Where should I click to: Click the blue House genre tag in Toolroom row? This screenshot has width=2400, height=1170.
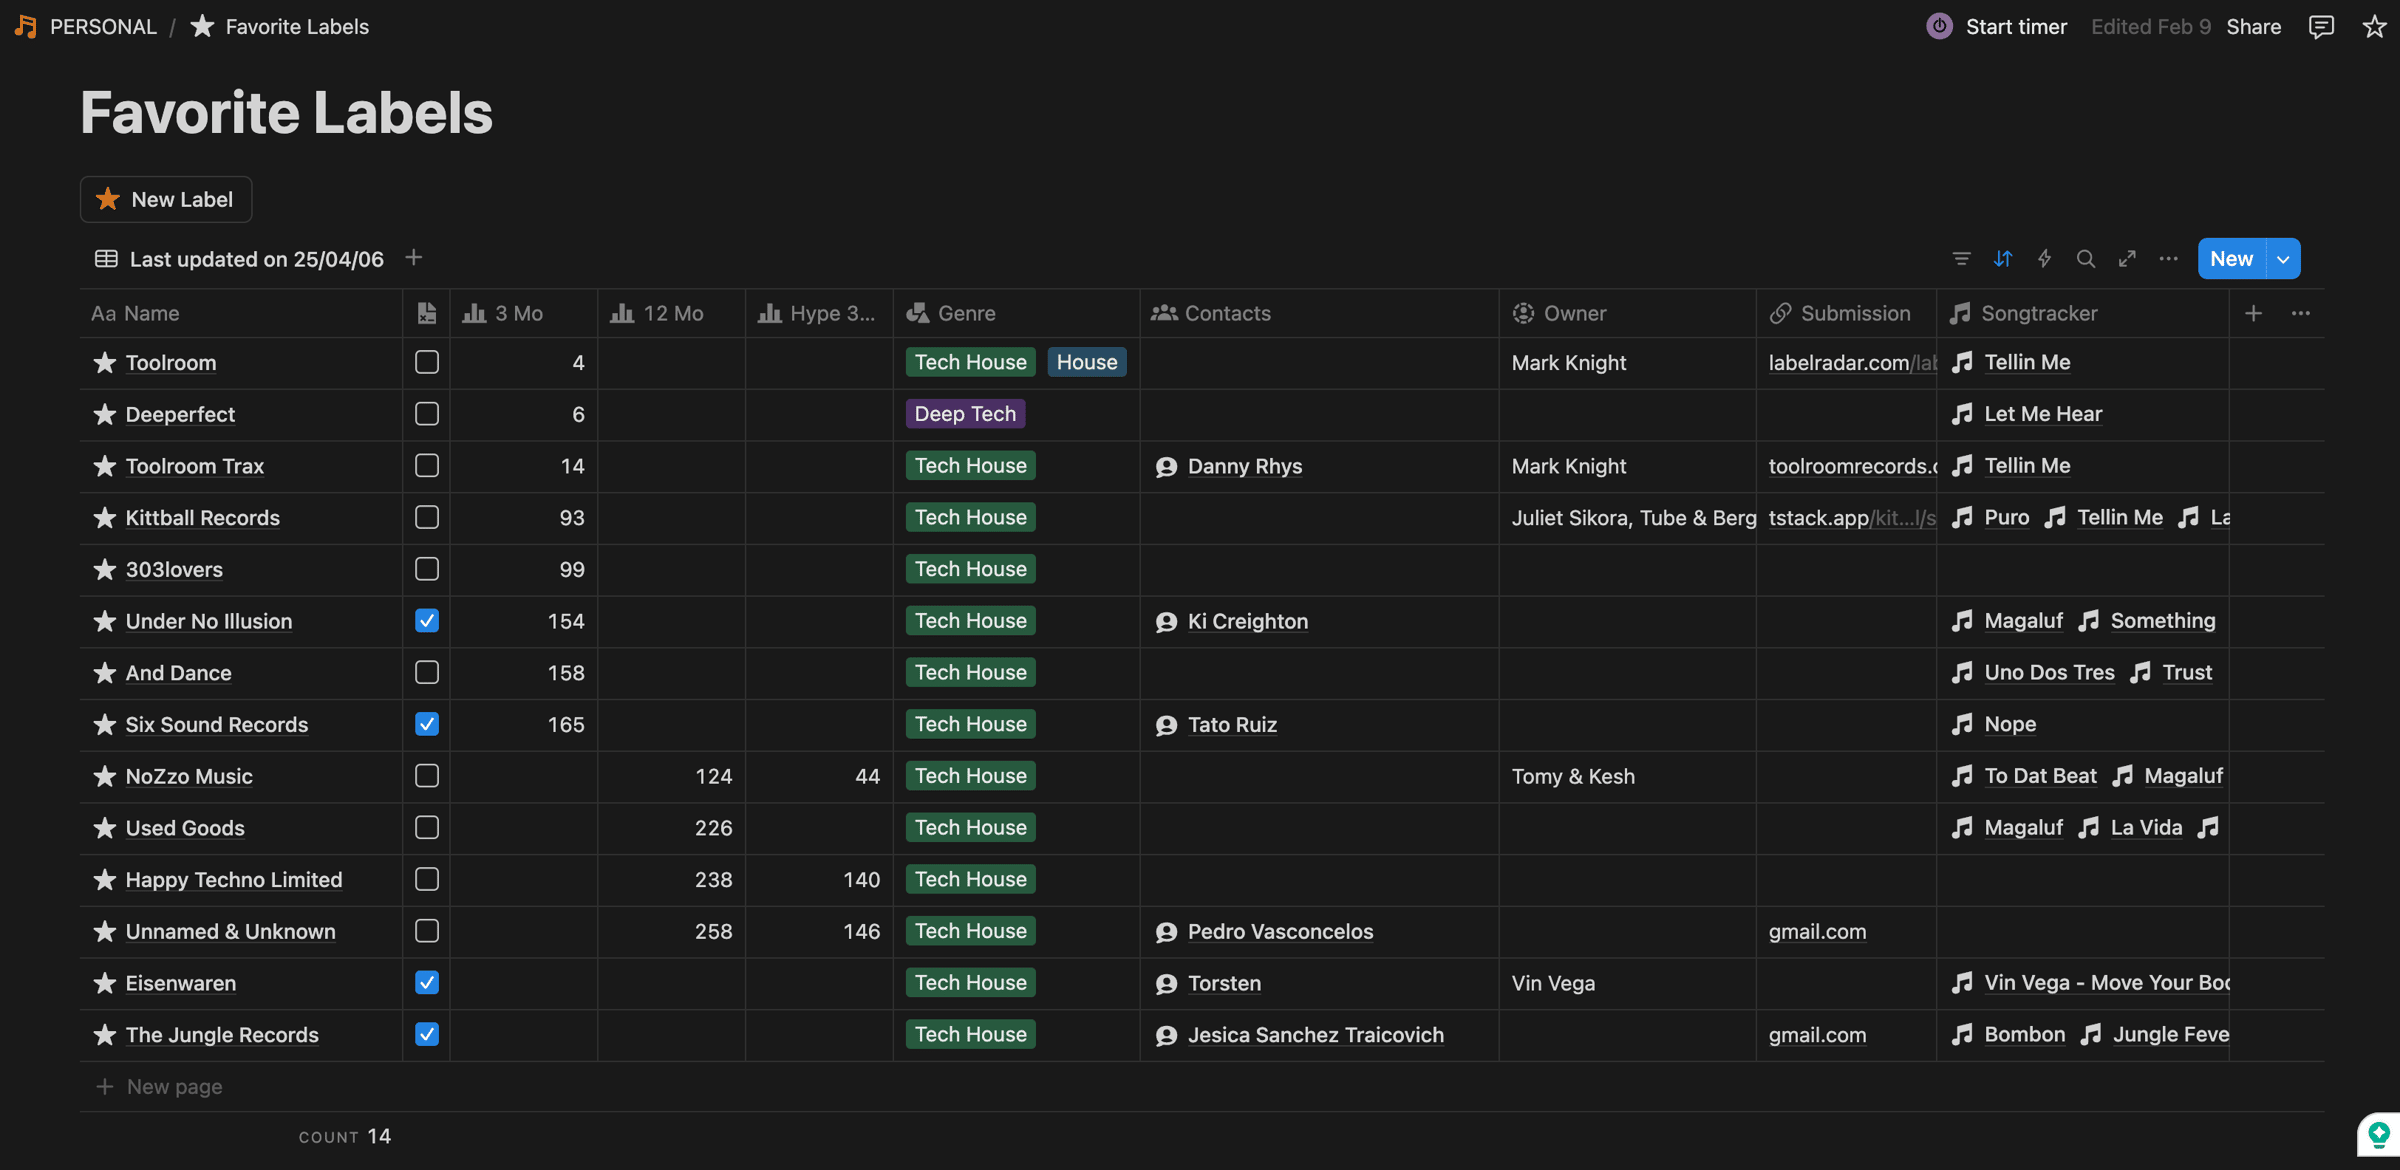click(1087, 362)
